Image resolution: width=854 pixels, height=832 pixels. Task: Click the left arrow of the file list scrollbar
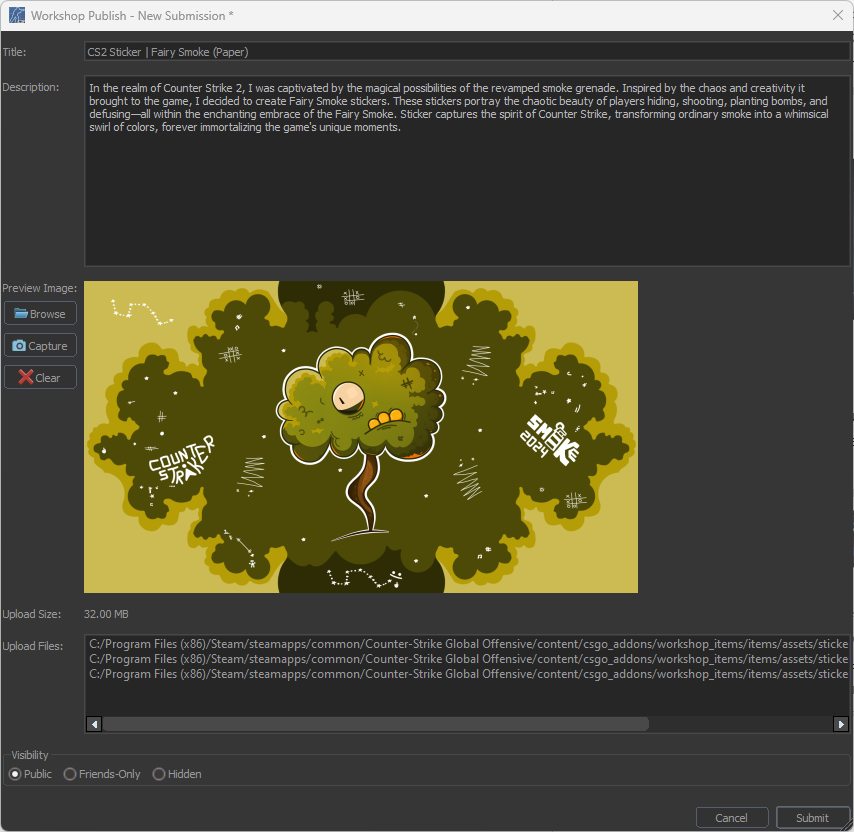[x=94, y=724]
